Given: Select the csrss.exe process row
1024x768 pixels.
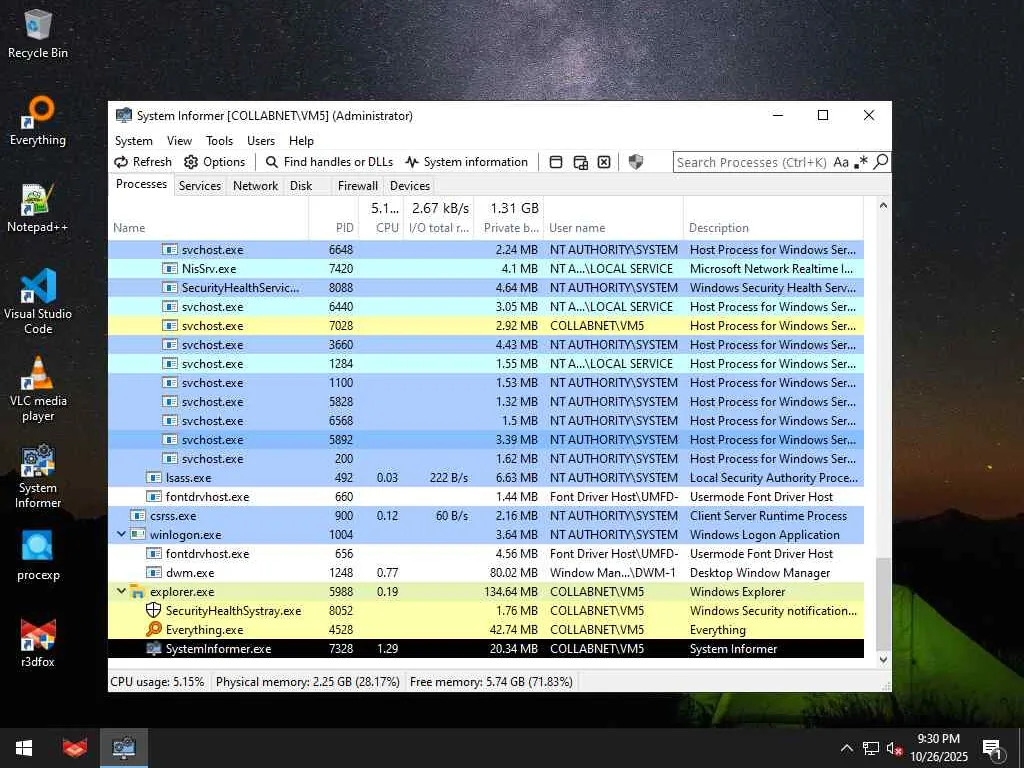Looking at the screenshot, I should tap(486, 516).
